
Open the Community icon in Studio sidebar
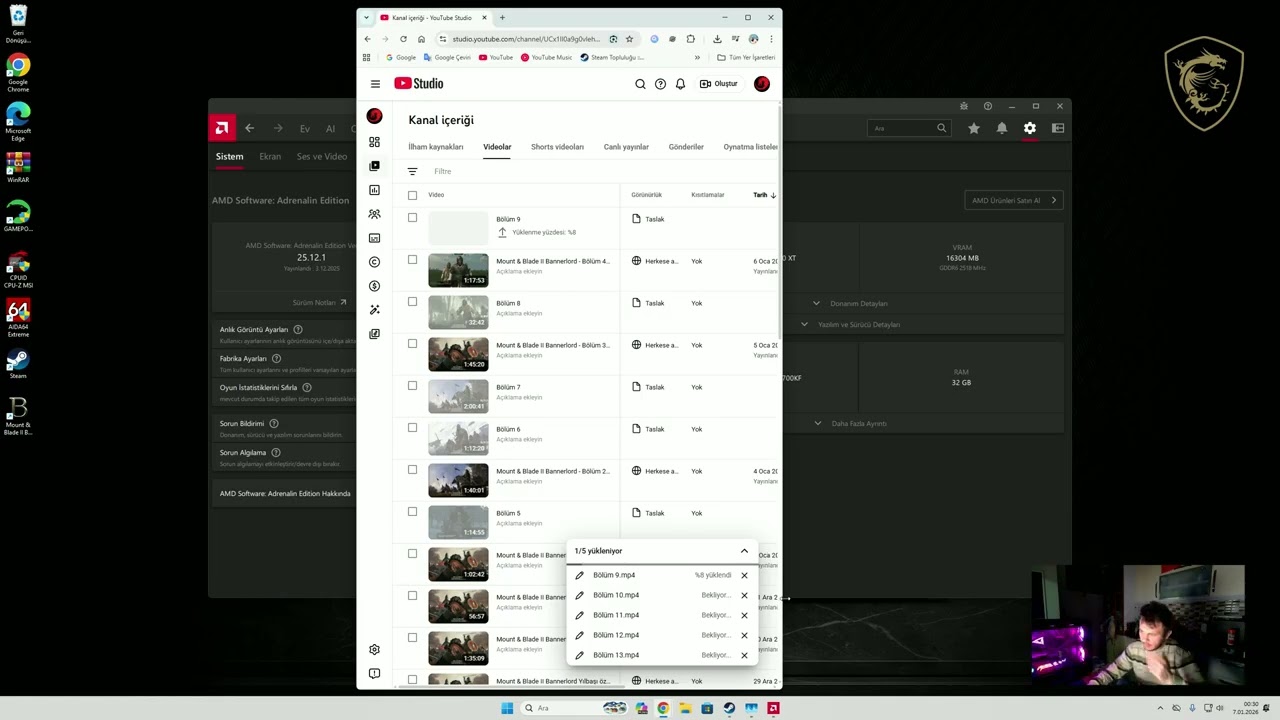(x=374, y=214)
